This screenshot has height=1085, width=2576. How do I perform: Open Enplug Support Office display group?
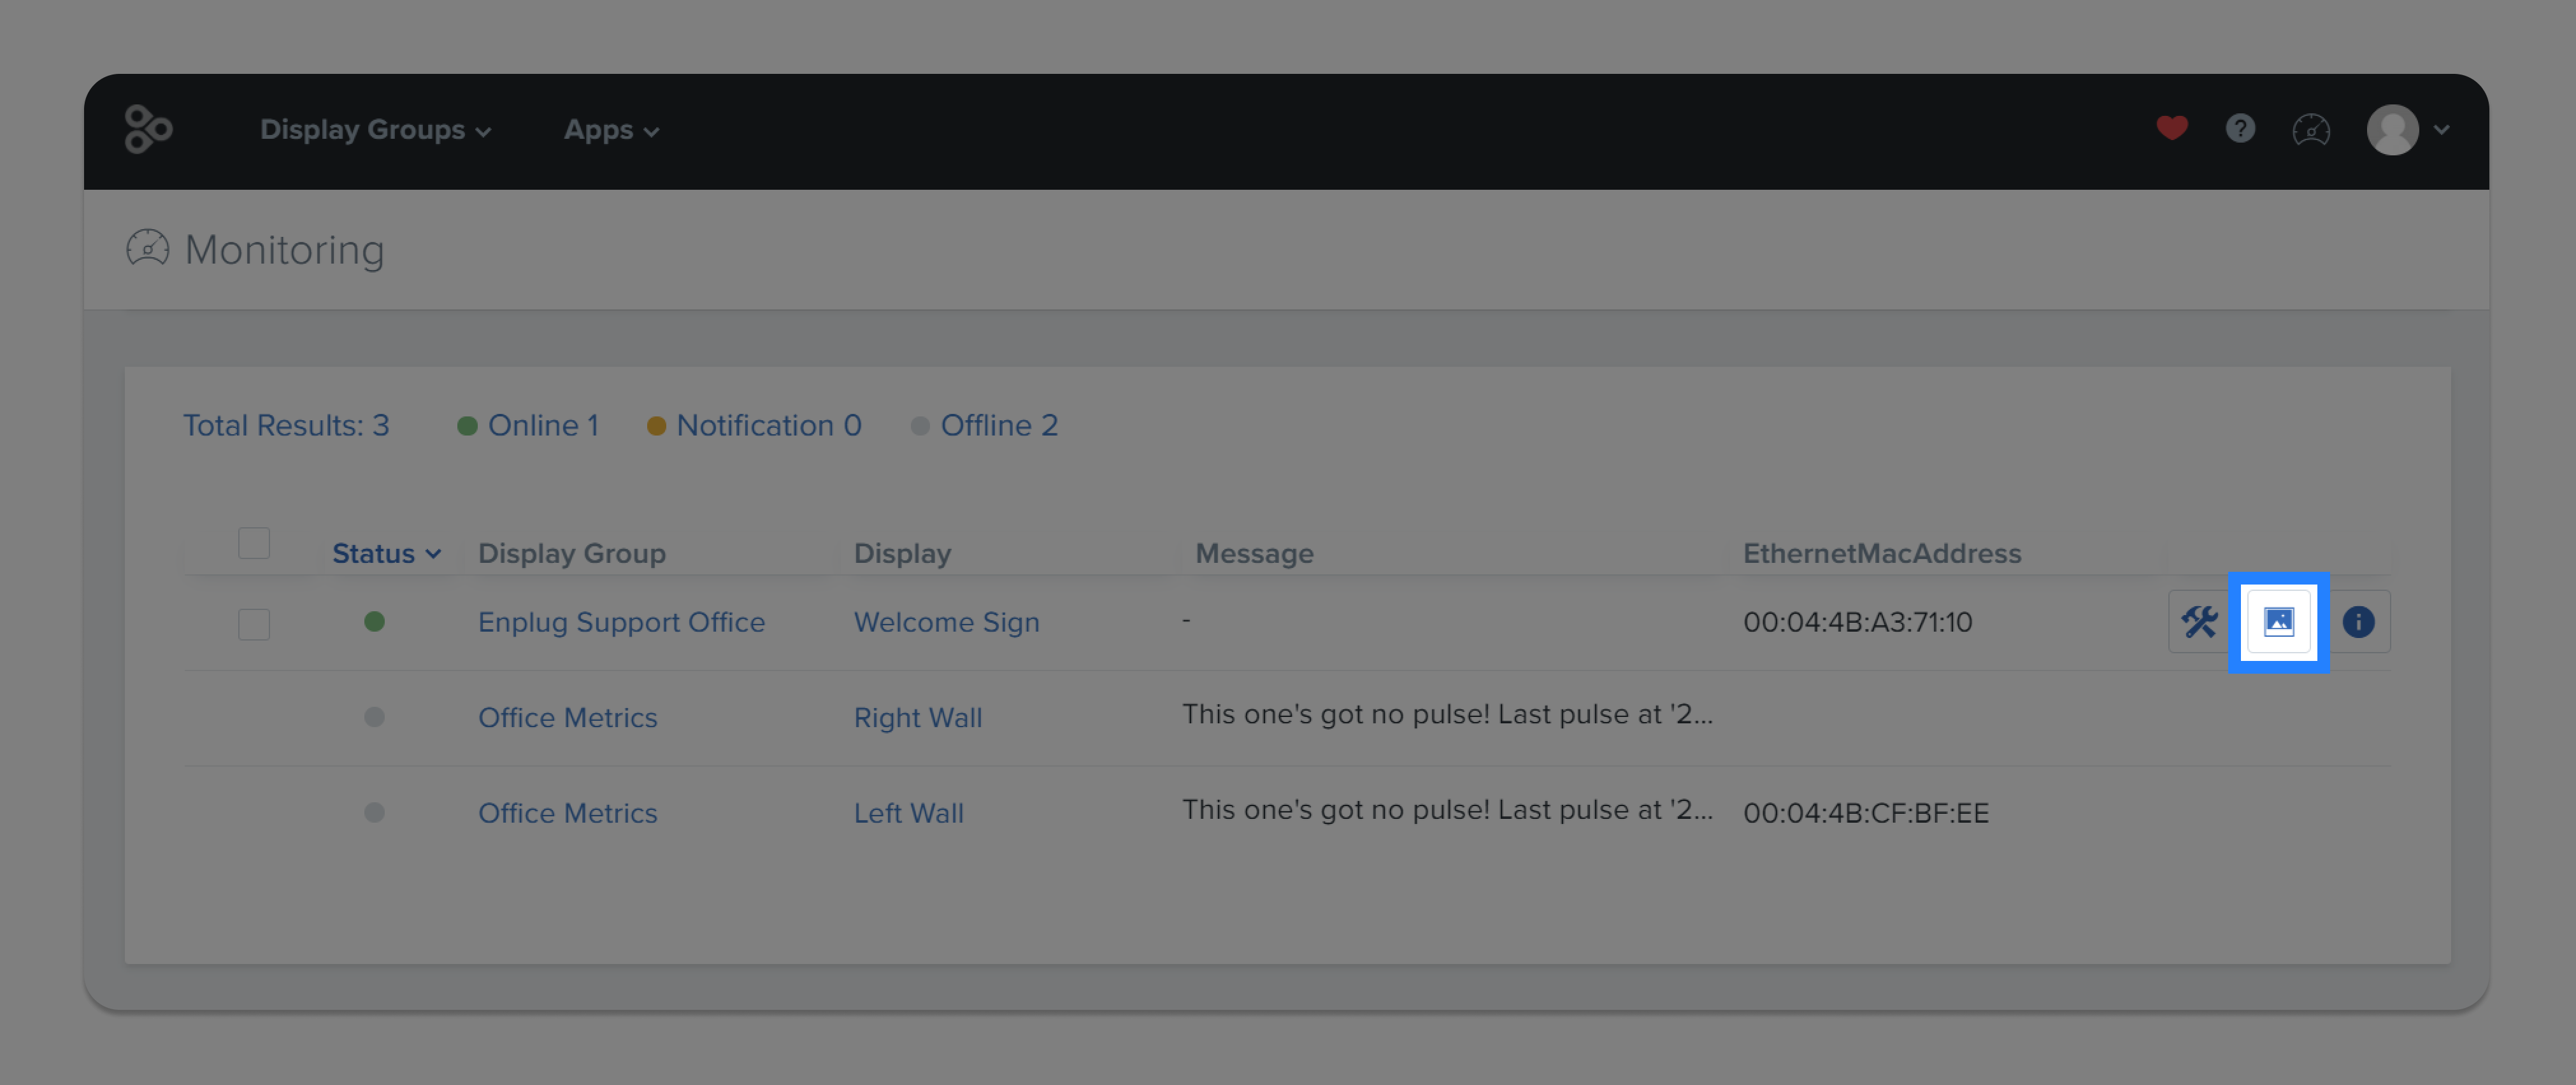pos(621,621)
